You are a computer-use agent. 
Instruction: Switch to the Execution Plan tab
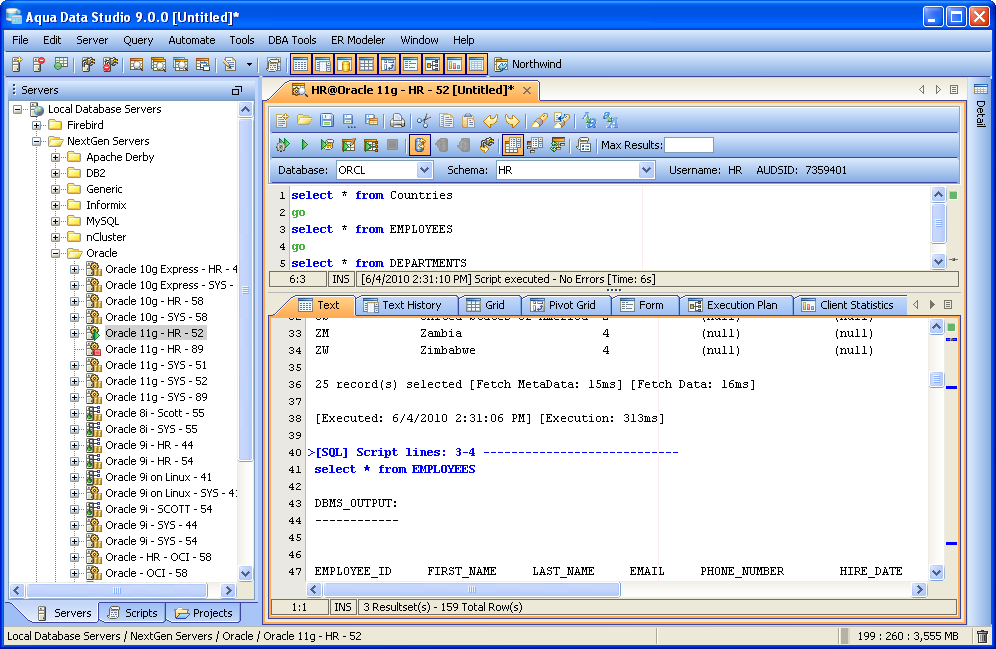(x=732, y=305)
